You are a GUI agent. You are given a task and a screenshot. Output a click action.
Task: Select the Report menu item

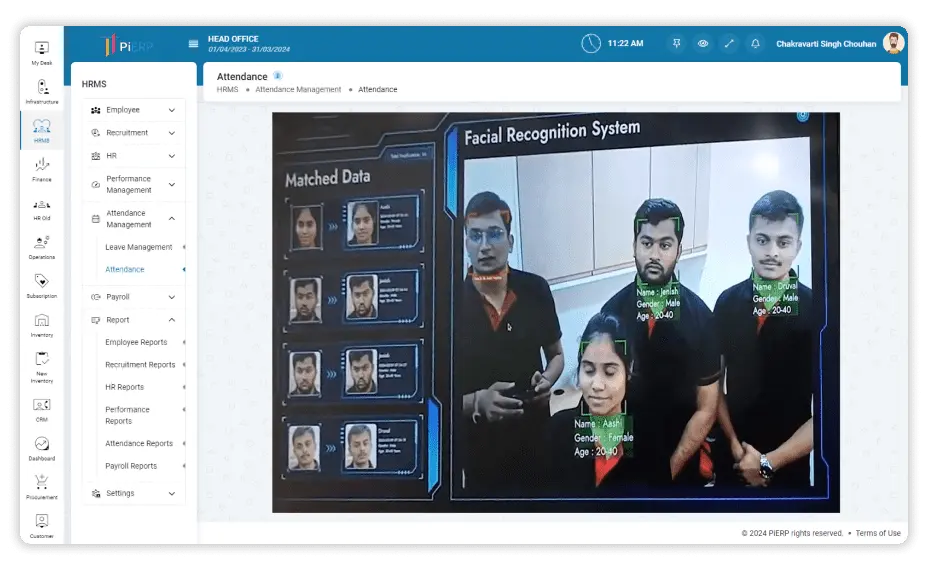134,320
